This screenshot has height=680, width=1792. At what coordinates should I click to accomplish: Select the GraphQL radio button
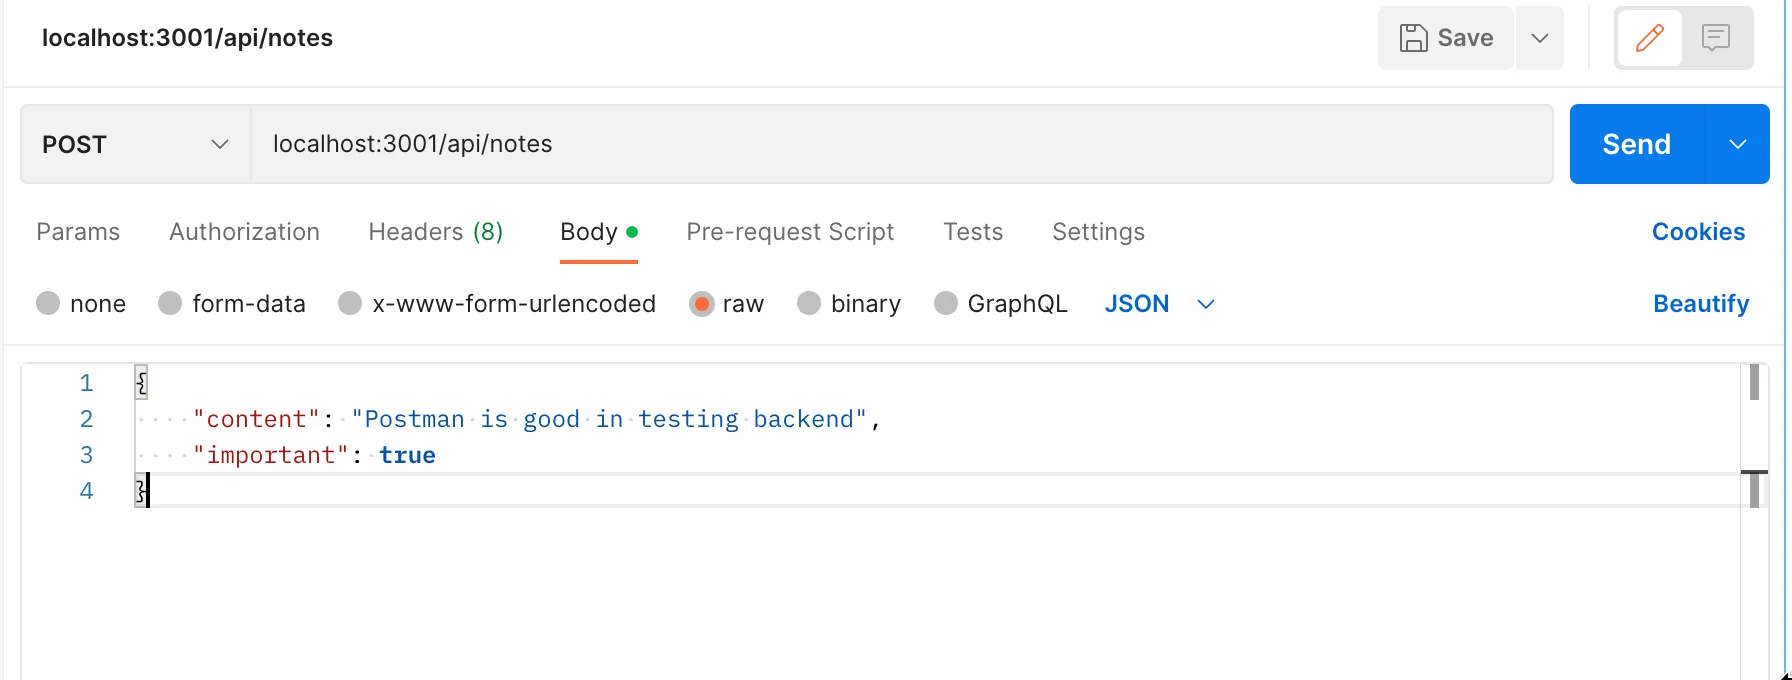[x=946, y=304]
